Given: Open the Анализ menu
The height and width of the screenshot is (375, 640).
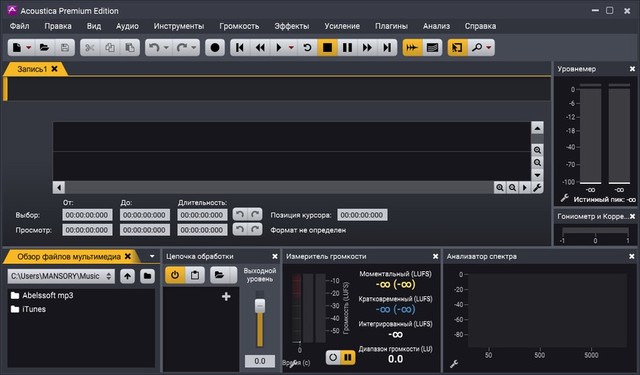Looking at the screenshot, I should pos(436,26).
